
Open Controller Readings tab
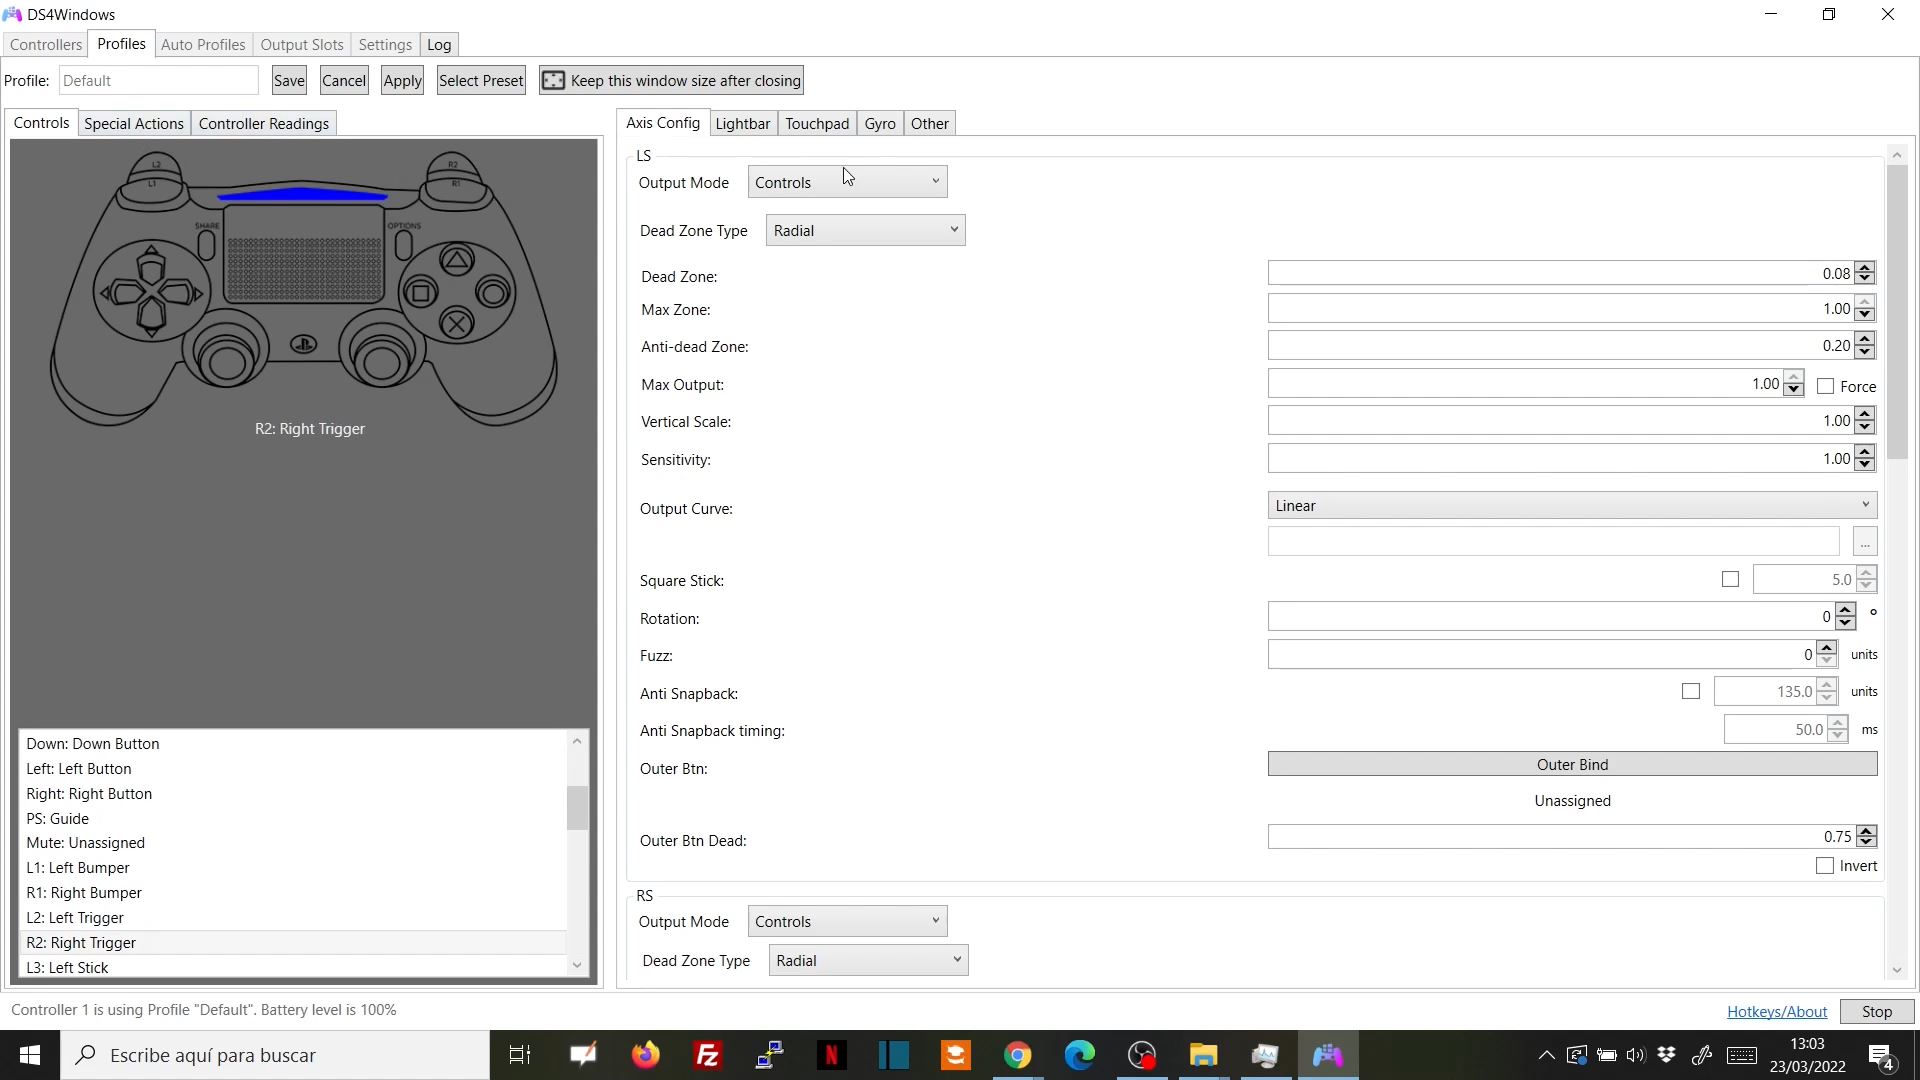(264, 123)
